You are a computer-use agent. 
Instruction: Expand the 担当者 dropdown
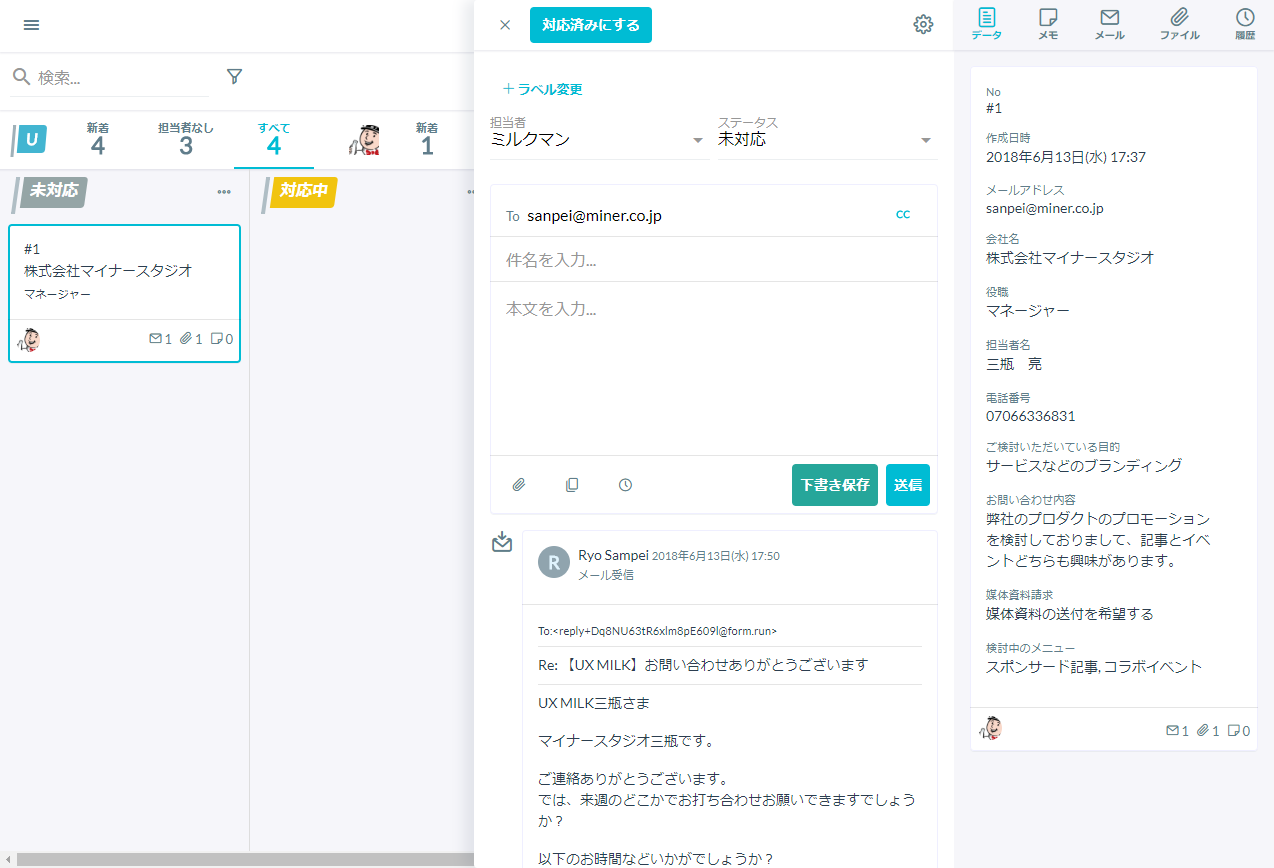698,140
